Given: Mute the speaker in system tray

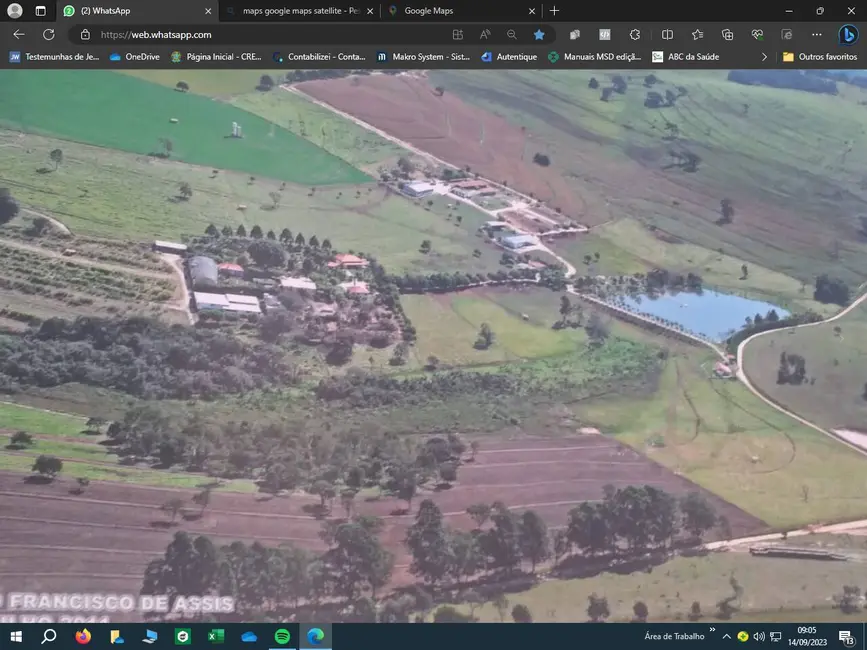Looking at the screenshot, I should (758, 637).
